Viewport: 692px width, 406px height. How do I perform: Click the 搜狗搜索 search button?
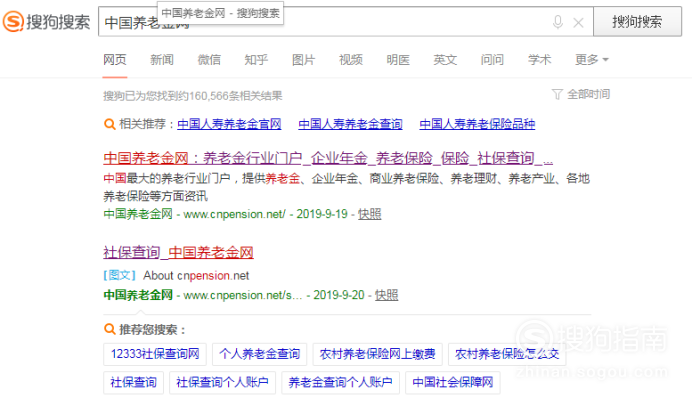pos(637,21)
